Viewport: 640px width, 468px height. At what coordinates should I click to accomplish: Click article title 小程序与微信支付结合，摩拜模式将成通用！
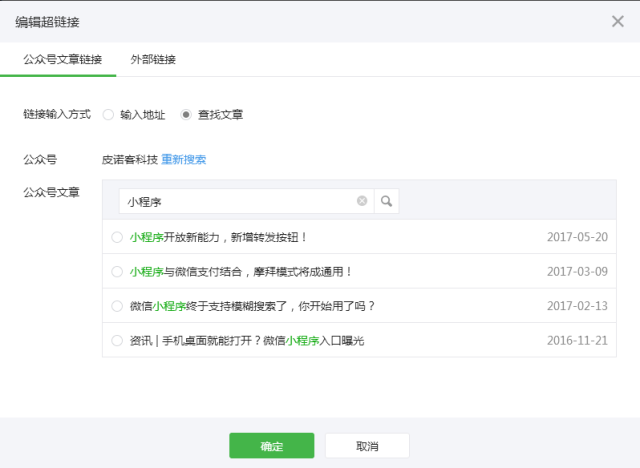(241, 272)
